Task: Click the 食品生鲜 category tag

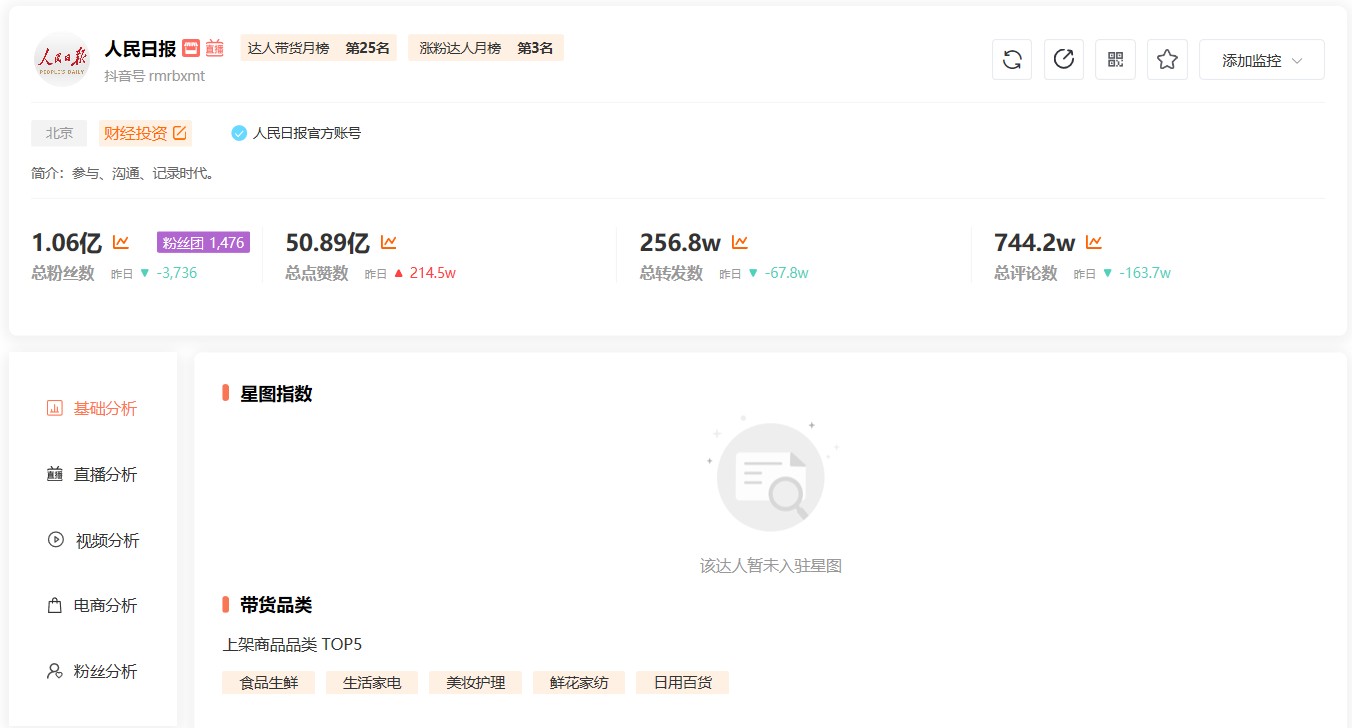Action: point(268,683)
